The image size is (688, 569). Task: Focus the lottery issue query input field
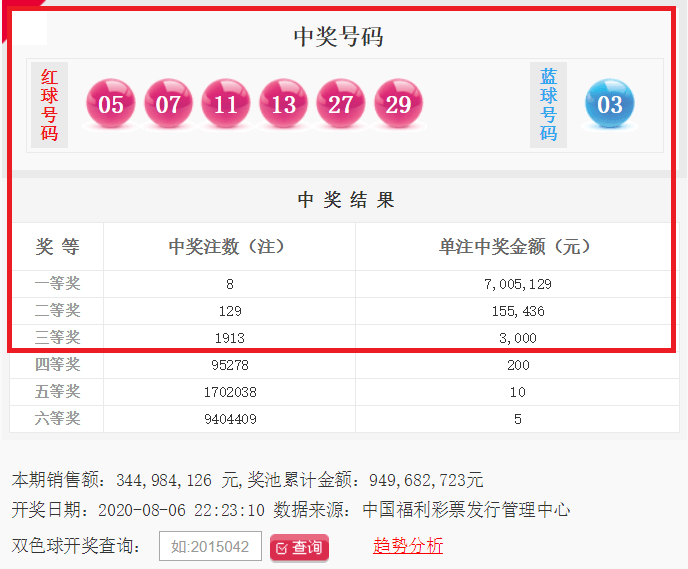210,546
